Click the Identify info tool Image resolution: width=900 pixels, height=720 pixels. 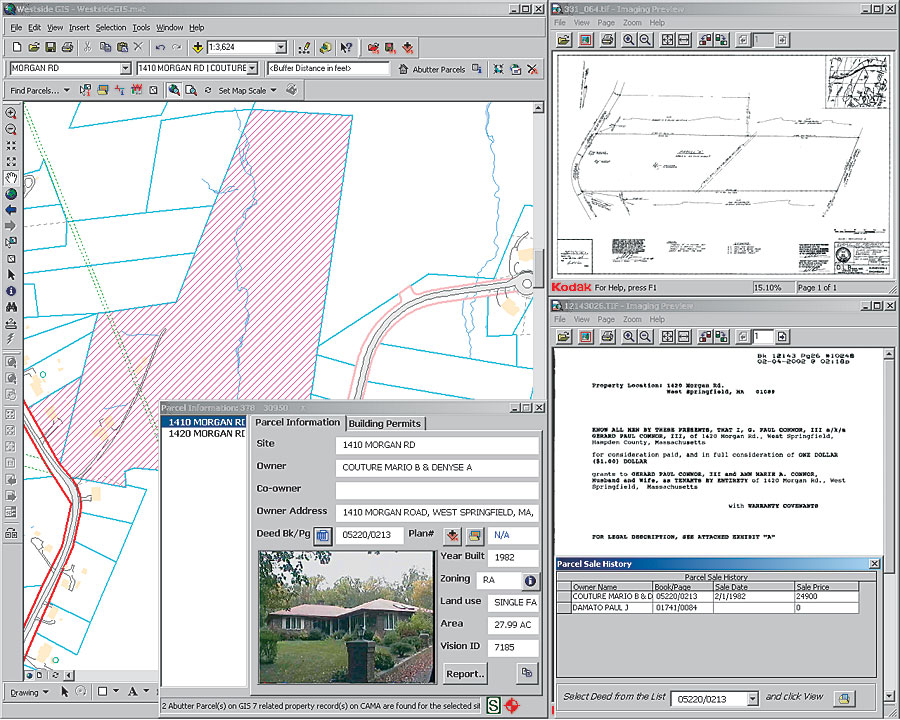point(11,291)
